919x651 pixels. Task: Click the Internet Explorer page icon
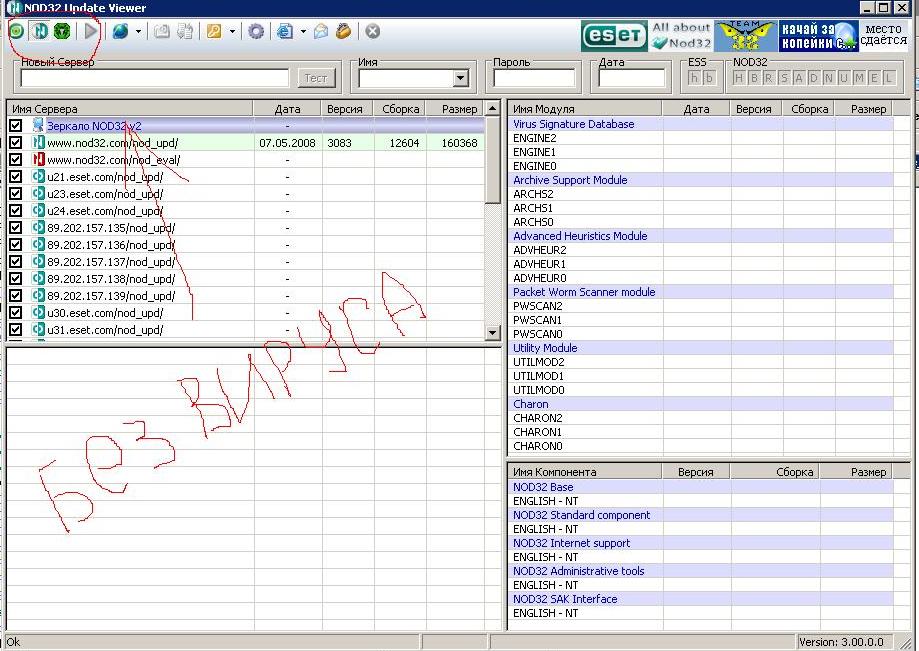coord(285,31)
